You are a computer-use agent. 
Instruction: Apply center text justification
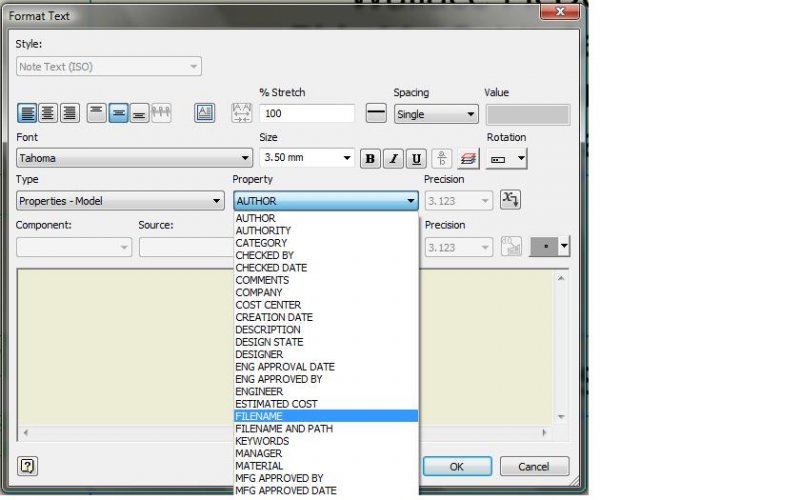click(48, 113)
